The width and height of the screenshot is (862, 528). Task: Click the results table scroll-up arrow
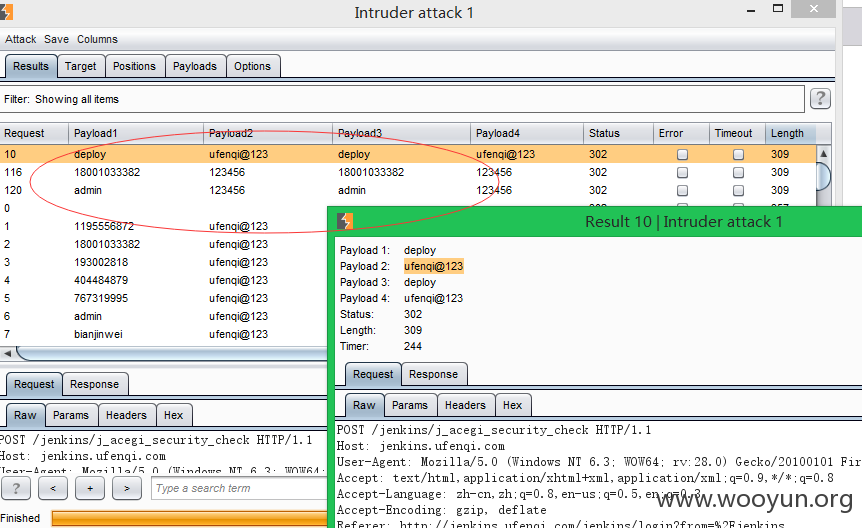[x=824, y=153]
